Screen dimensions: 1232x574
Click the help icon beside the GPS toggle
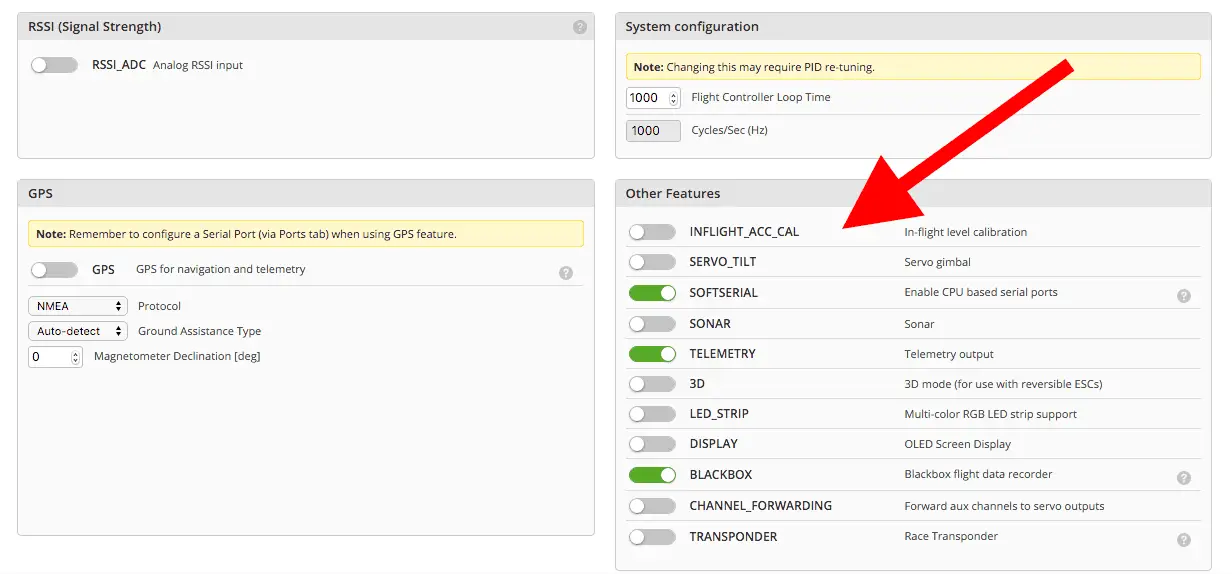(x=566, y=272)
